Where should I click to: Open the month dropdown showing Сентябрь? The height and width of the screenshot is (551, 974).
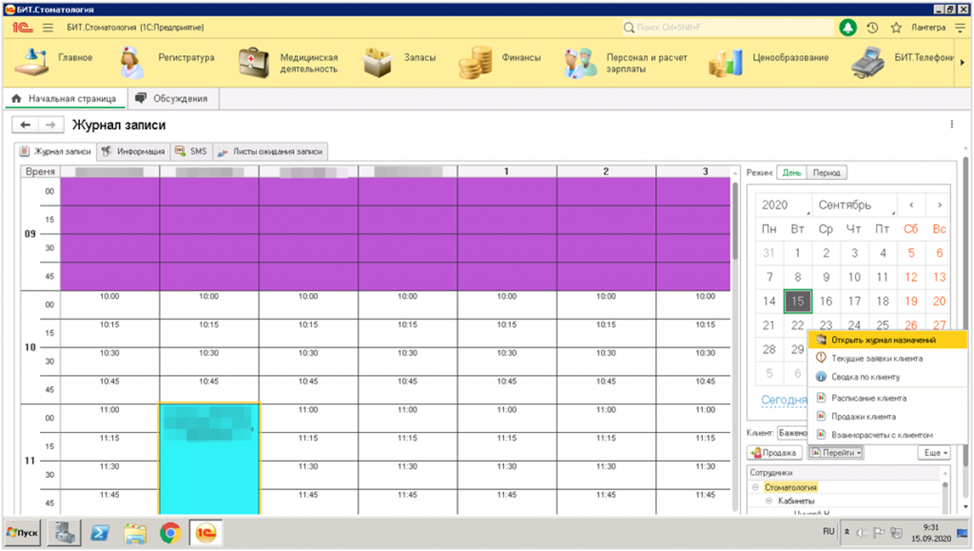pyautogui.click(x=856, y=205)
